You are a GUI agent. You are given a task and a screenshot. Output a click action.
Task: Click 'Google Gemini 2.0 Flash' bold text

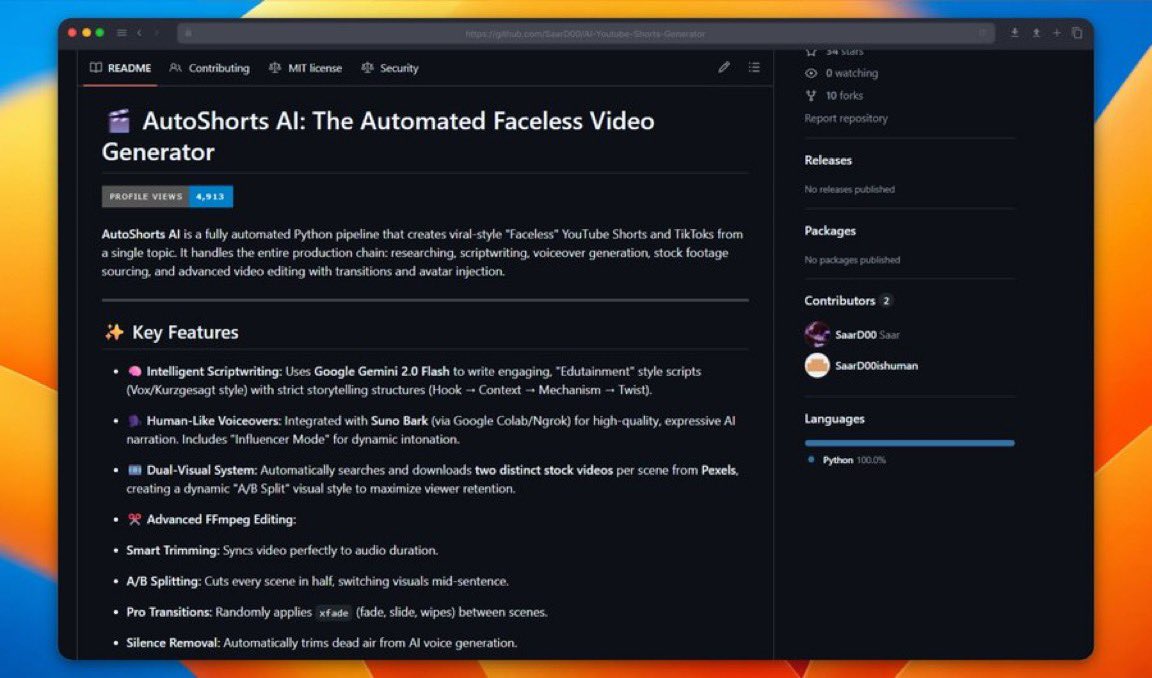pos(381,372)
